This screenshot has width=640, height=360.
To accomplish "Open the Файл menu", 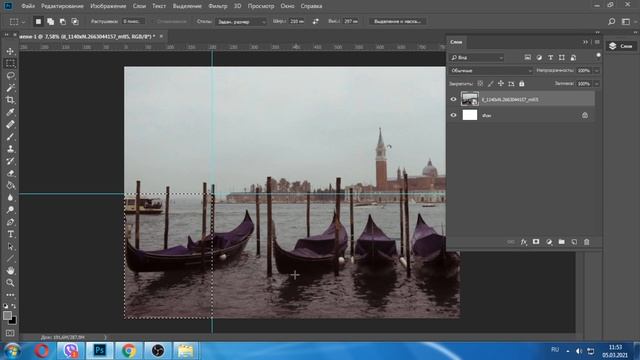I will [28, 6].
